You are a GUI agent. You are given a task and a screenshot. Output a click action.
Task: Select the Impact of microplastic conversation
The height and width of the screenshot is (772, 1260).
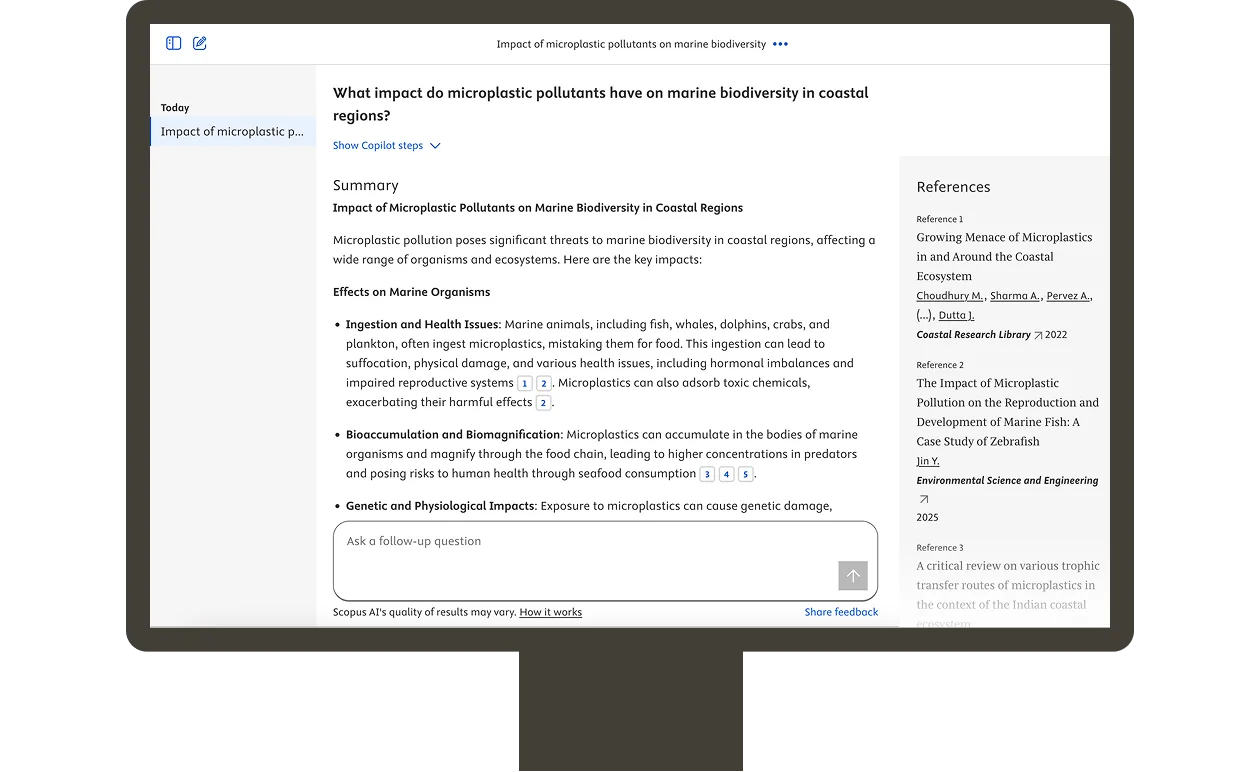[x=232, y=131]
